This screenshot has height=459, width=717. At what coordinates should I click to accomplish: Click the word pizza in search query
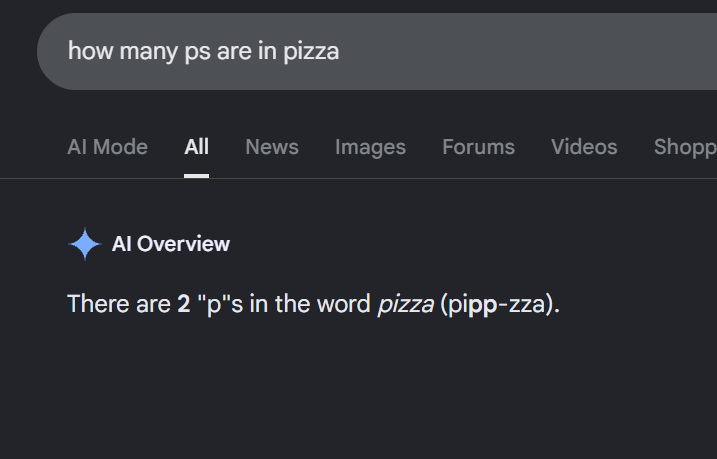[311, 51]
